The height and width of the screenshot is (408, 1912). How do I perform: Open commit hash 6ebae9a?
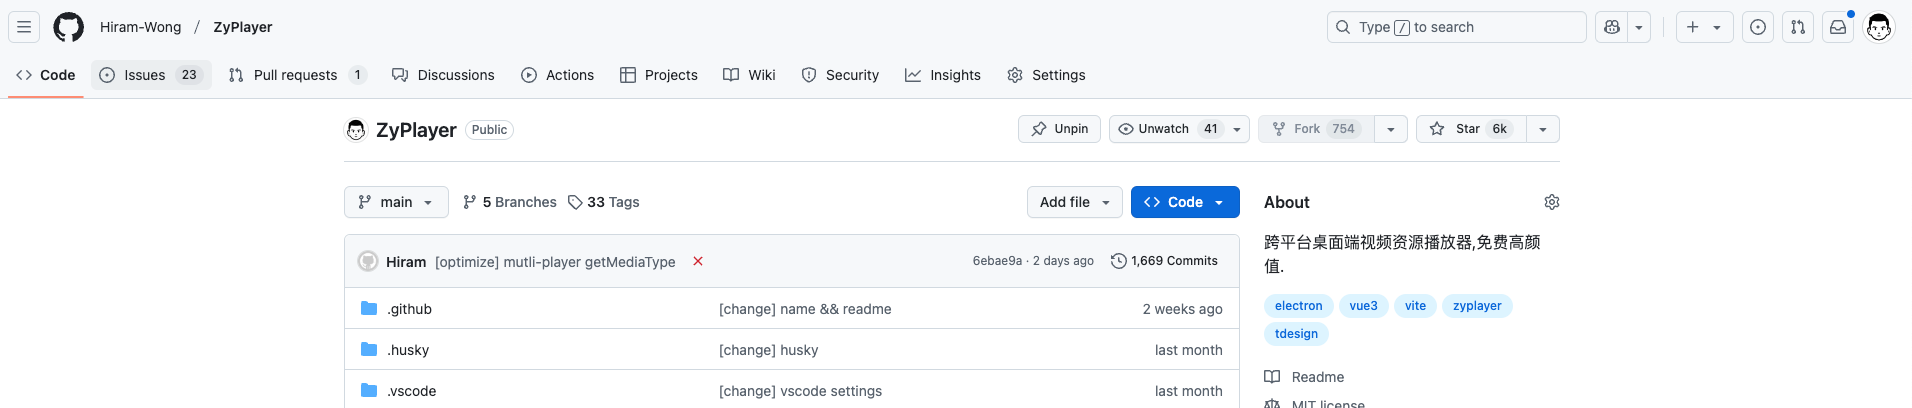[x=997, y=261]
